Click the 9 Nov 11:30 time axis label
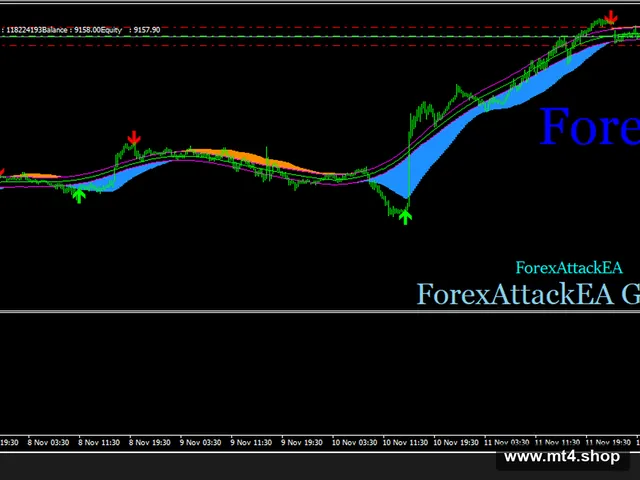640x480 pixels. [x=251, y=442]
